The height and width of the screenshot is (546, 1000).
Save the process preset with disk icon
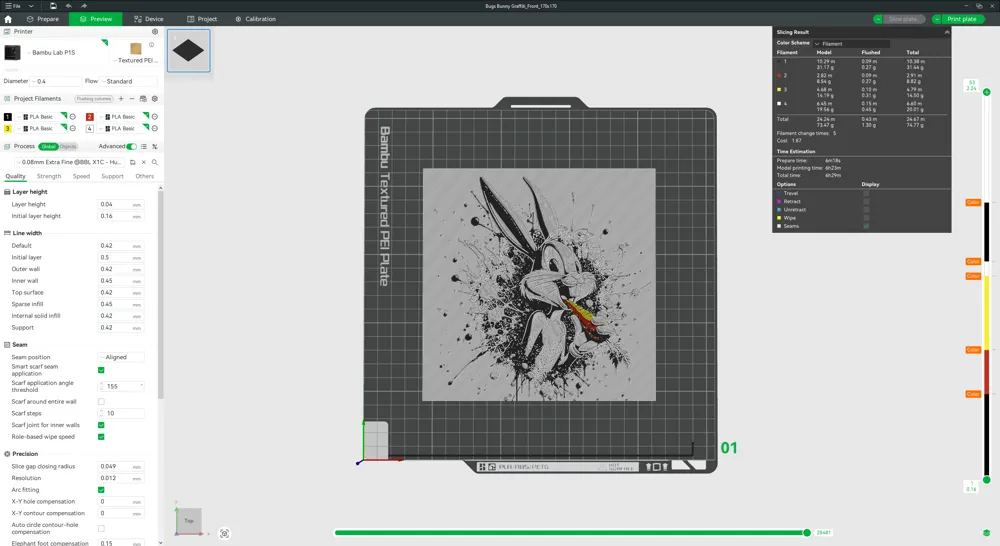pos(133,162)
